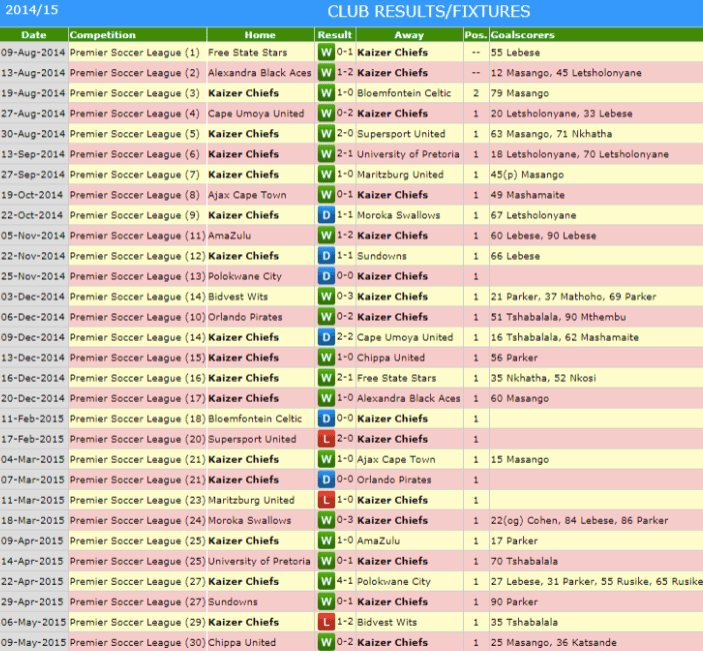The image size is (703, 651).
Task: Click W icon for 13-Aug-2014 Alexandra Black Aces match
Action: (x=326, y=73)
